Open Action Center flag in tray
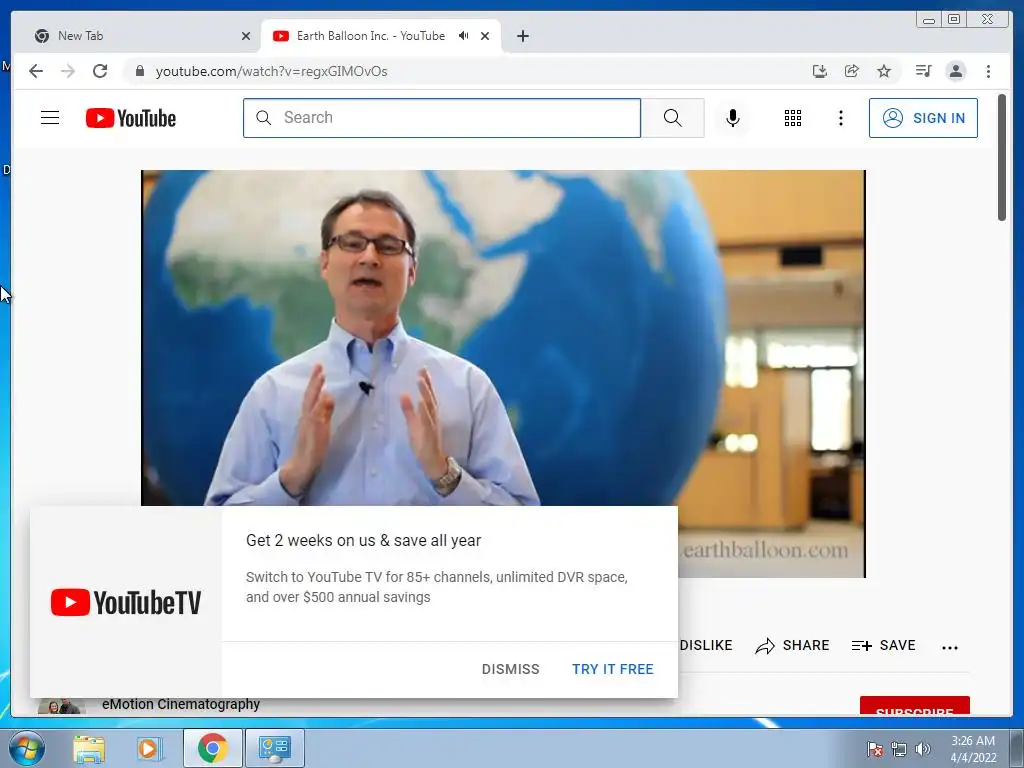This screenshot has height=768, width=1024. pos(874,749)
